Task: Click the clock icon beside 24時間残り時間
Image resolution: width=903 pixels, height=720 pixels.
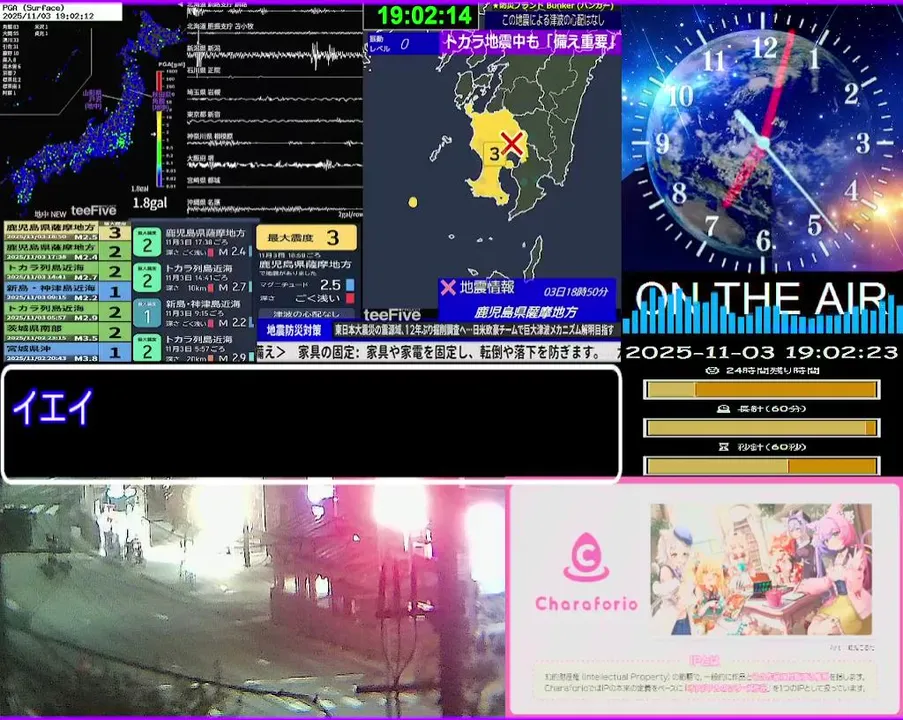Action: click(712, 370)
